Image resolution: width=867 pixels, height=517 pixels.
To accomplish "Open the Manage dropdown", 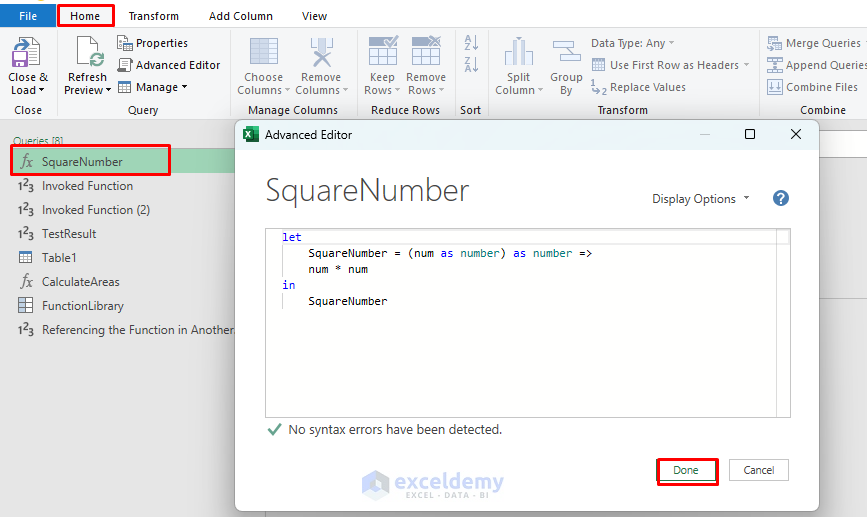I will click(153, 87).
